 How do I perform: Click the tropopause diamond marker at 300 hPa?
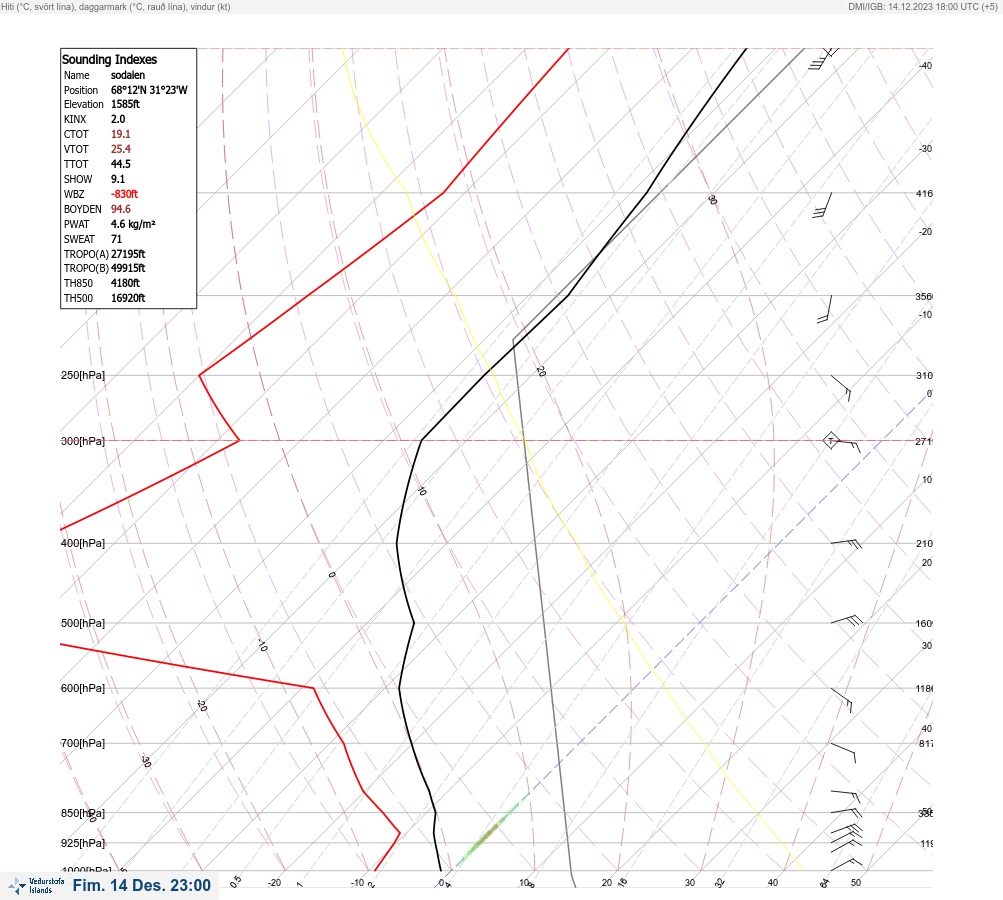tap(831, 440)
